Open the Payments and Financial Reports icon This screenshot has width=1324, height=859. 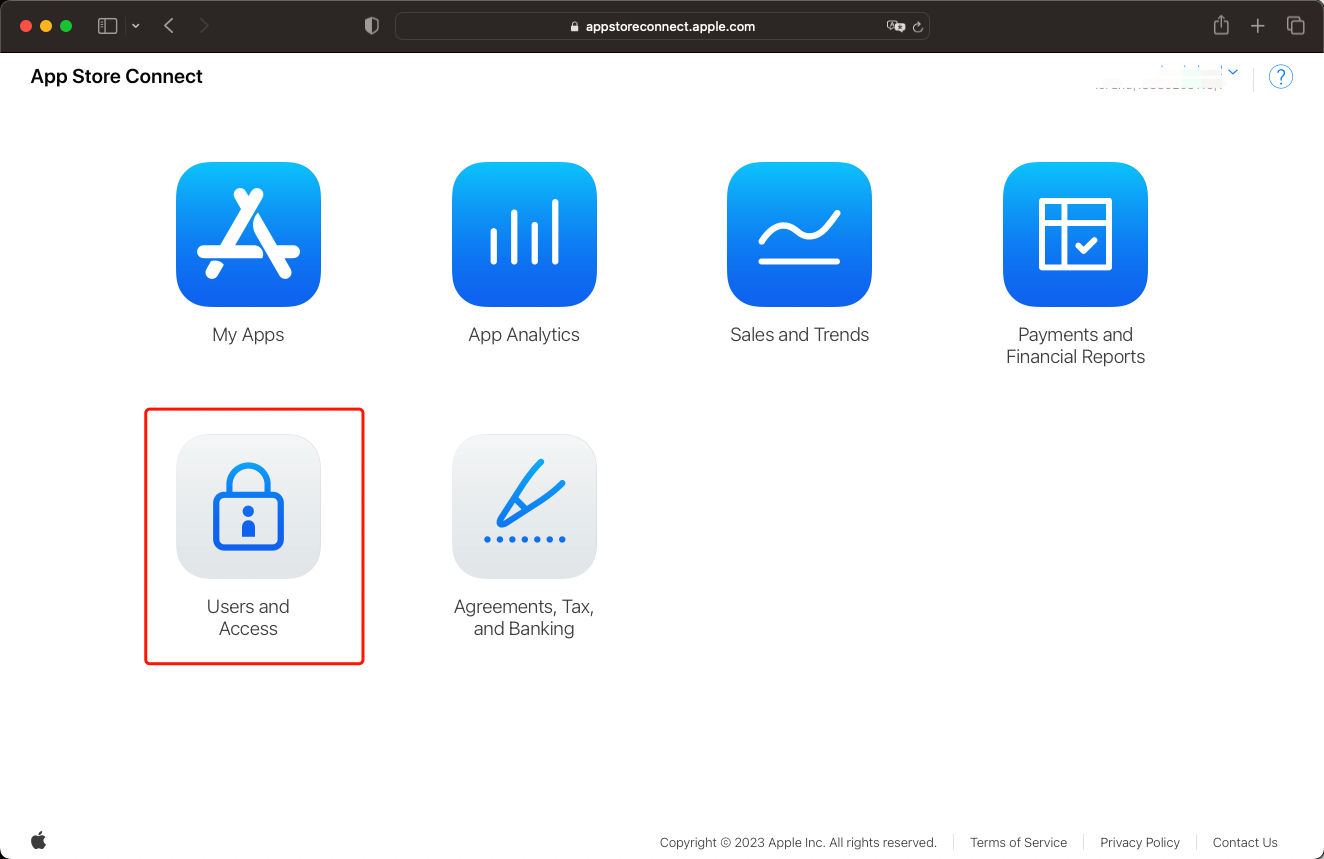pos(1075,234)
